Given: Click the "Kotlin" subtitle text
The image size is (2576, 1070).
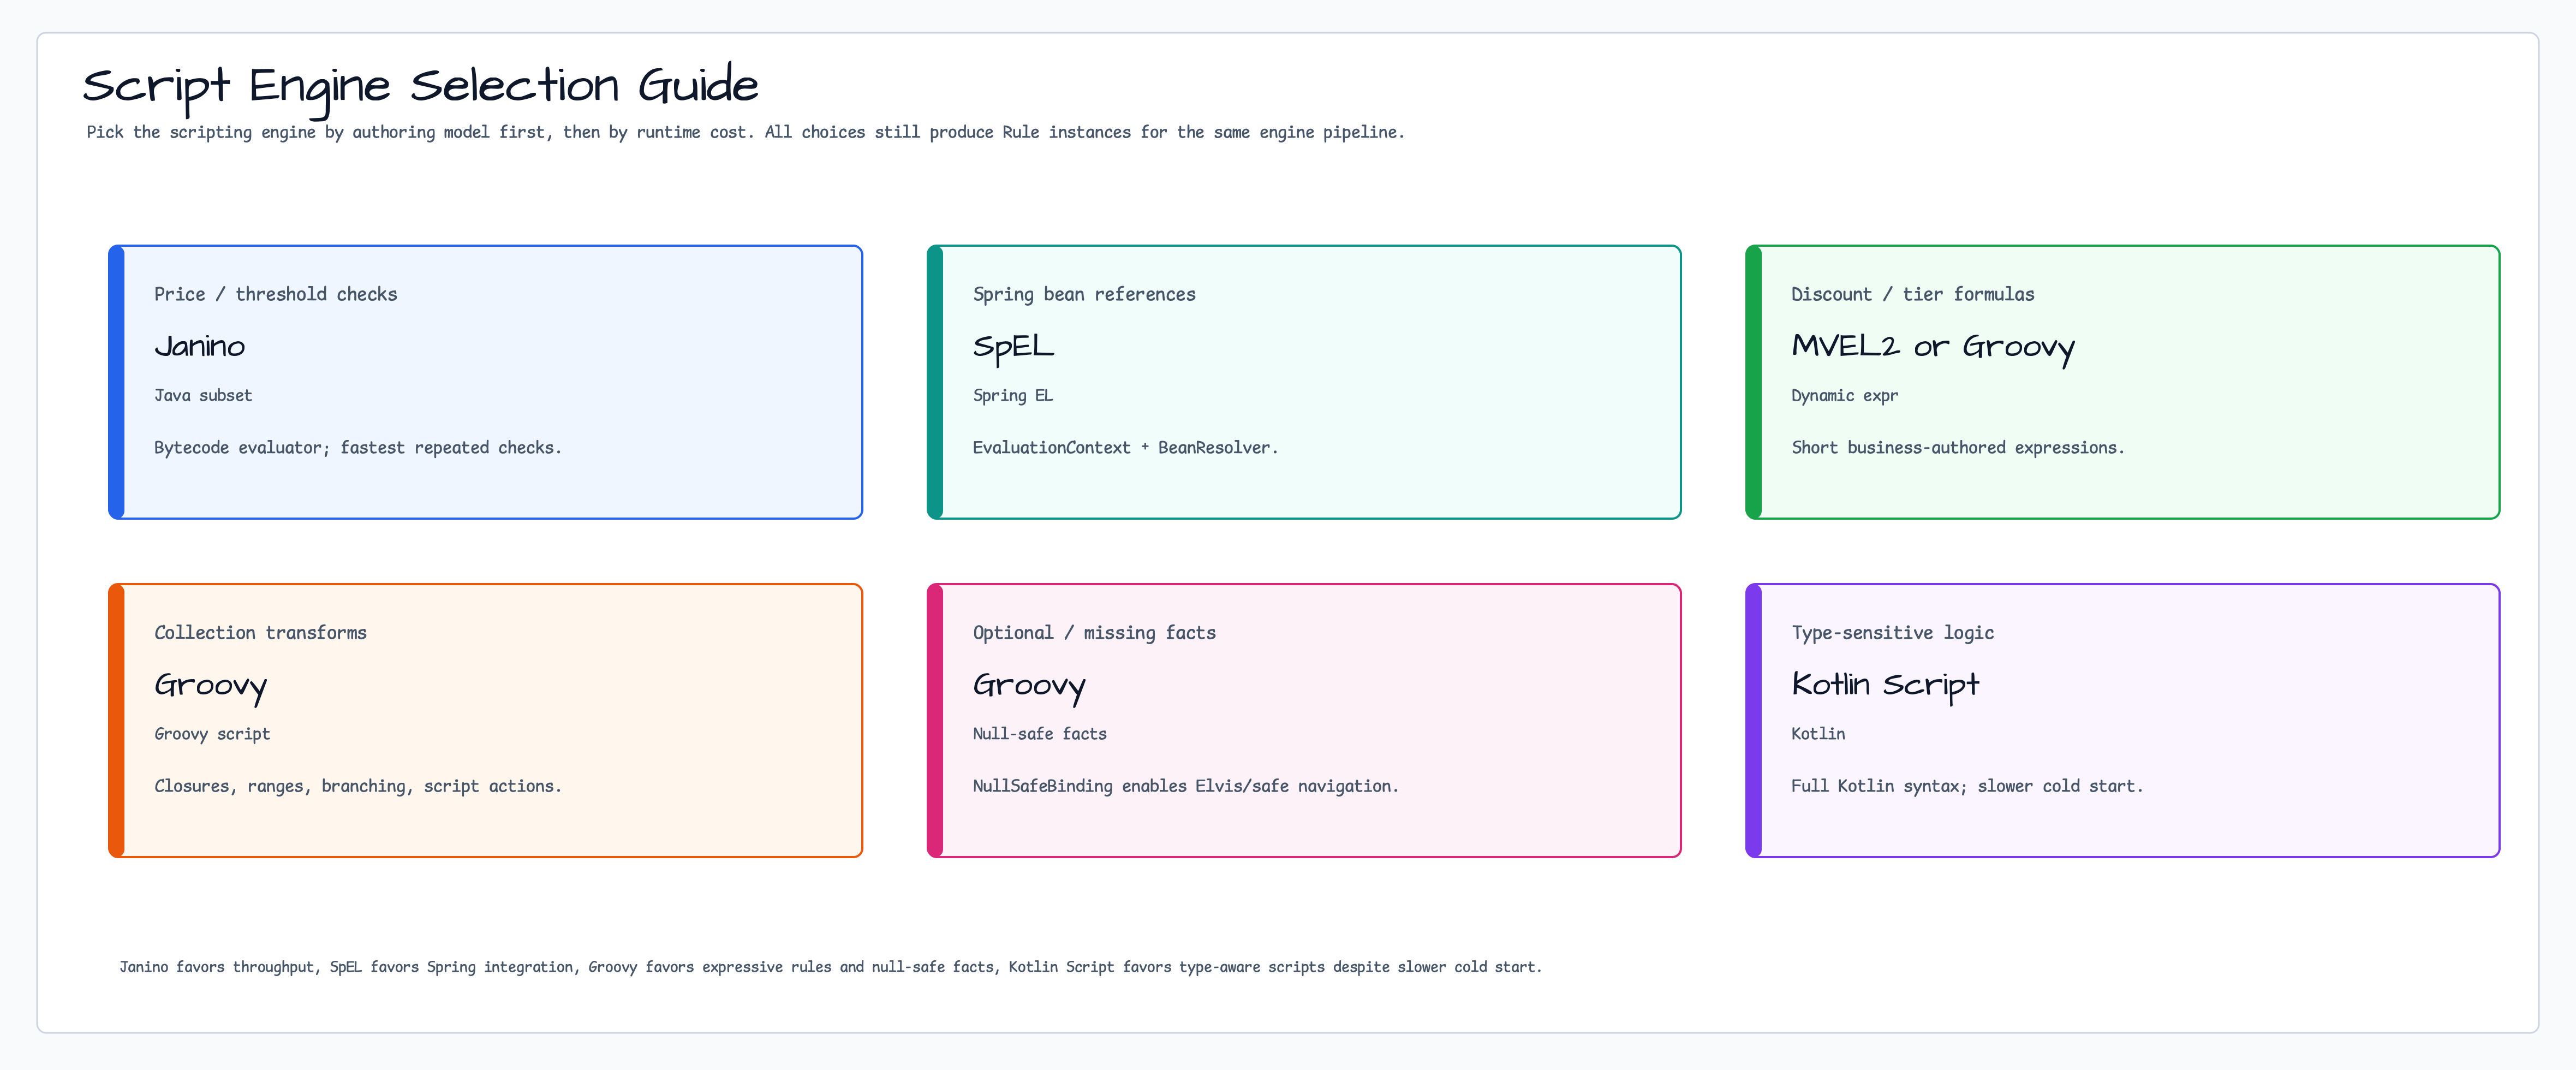Looking at the screenshot, I should 1818,734.
